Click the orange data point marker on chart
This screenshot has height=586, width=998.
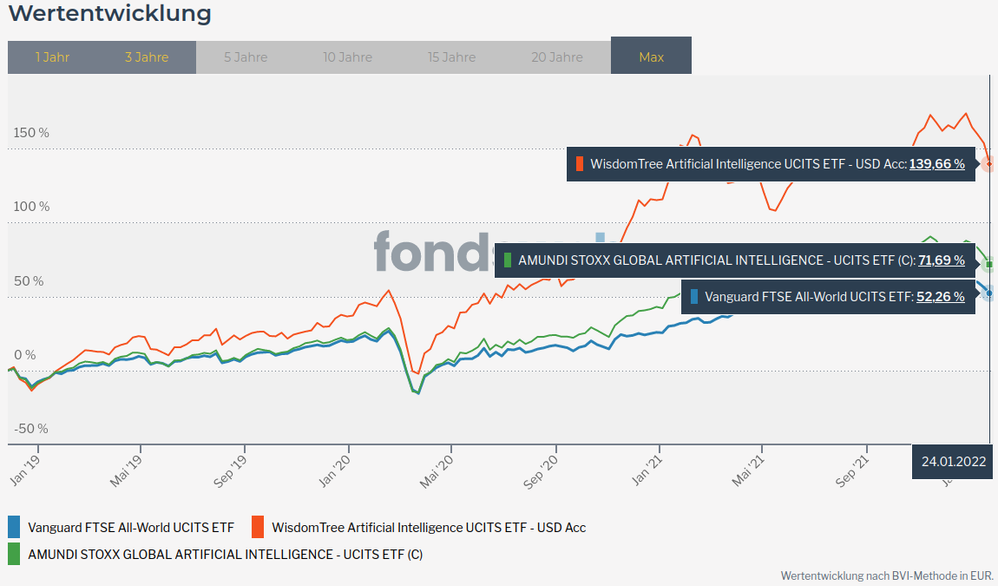(x=988, y=163)
